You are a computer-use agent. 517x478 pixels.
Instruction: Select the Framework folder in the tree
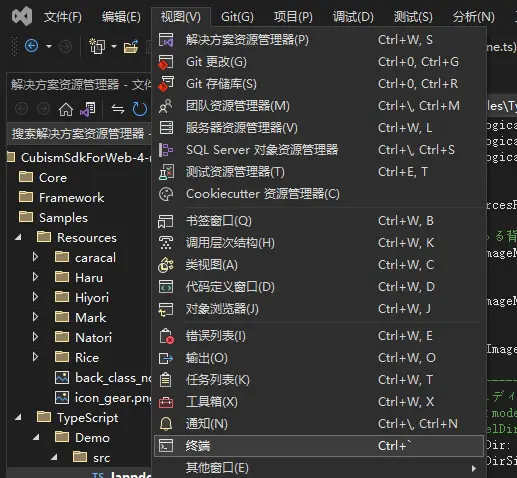click(72, 198)
